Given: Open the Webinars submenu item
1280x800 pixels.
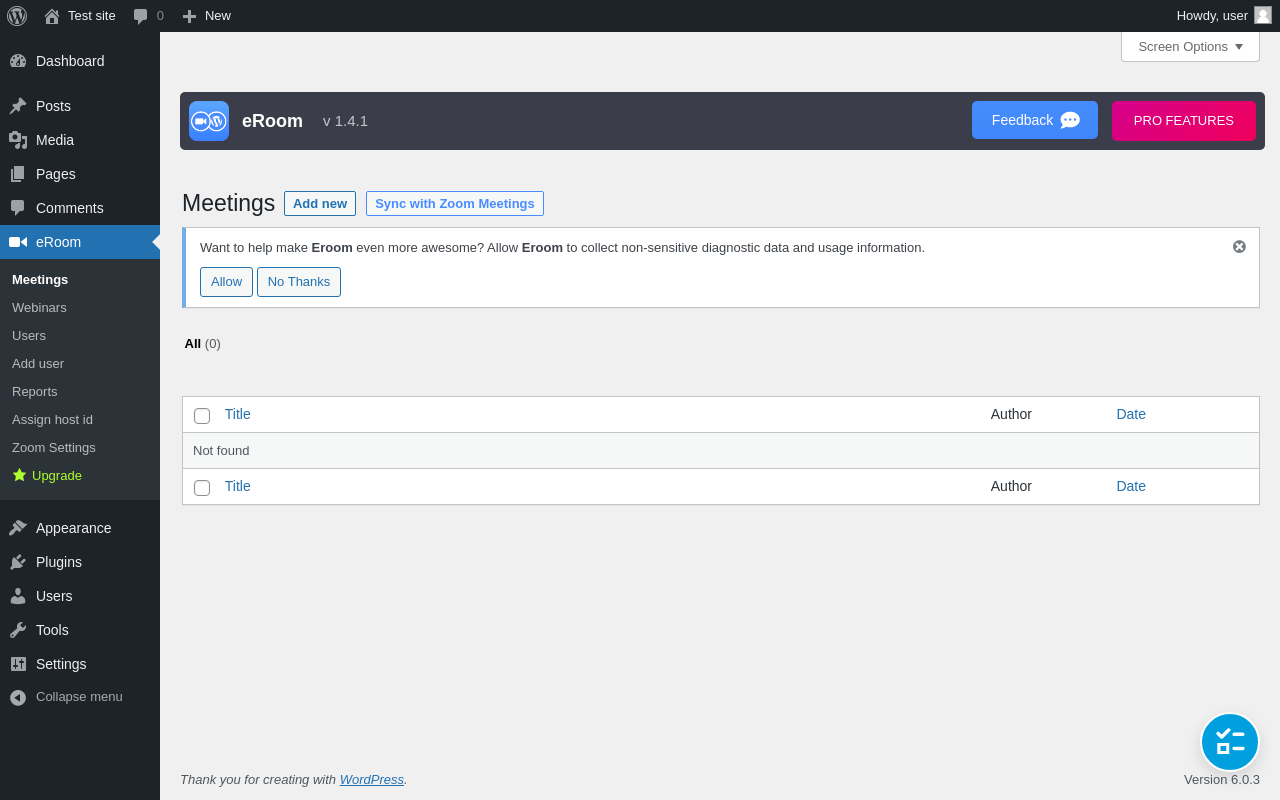Looking at the screenshot, I should (x=39, y=308).
